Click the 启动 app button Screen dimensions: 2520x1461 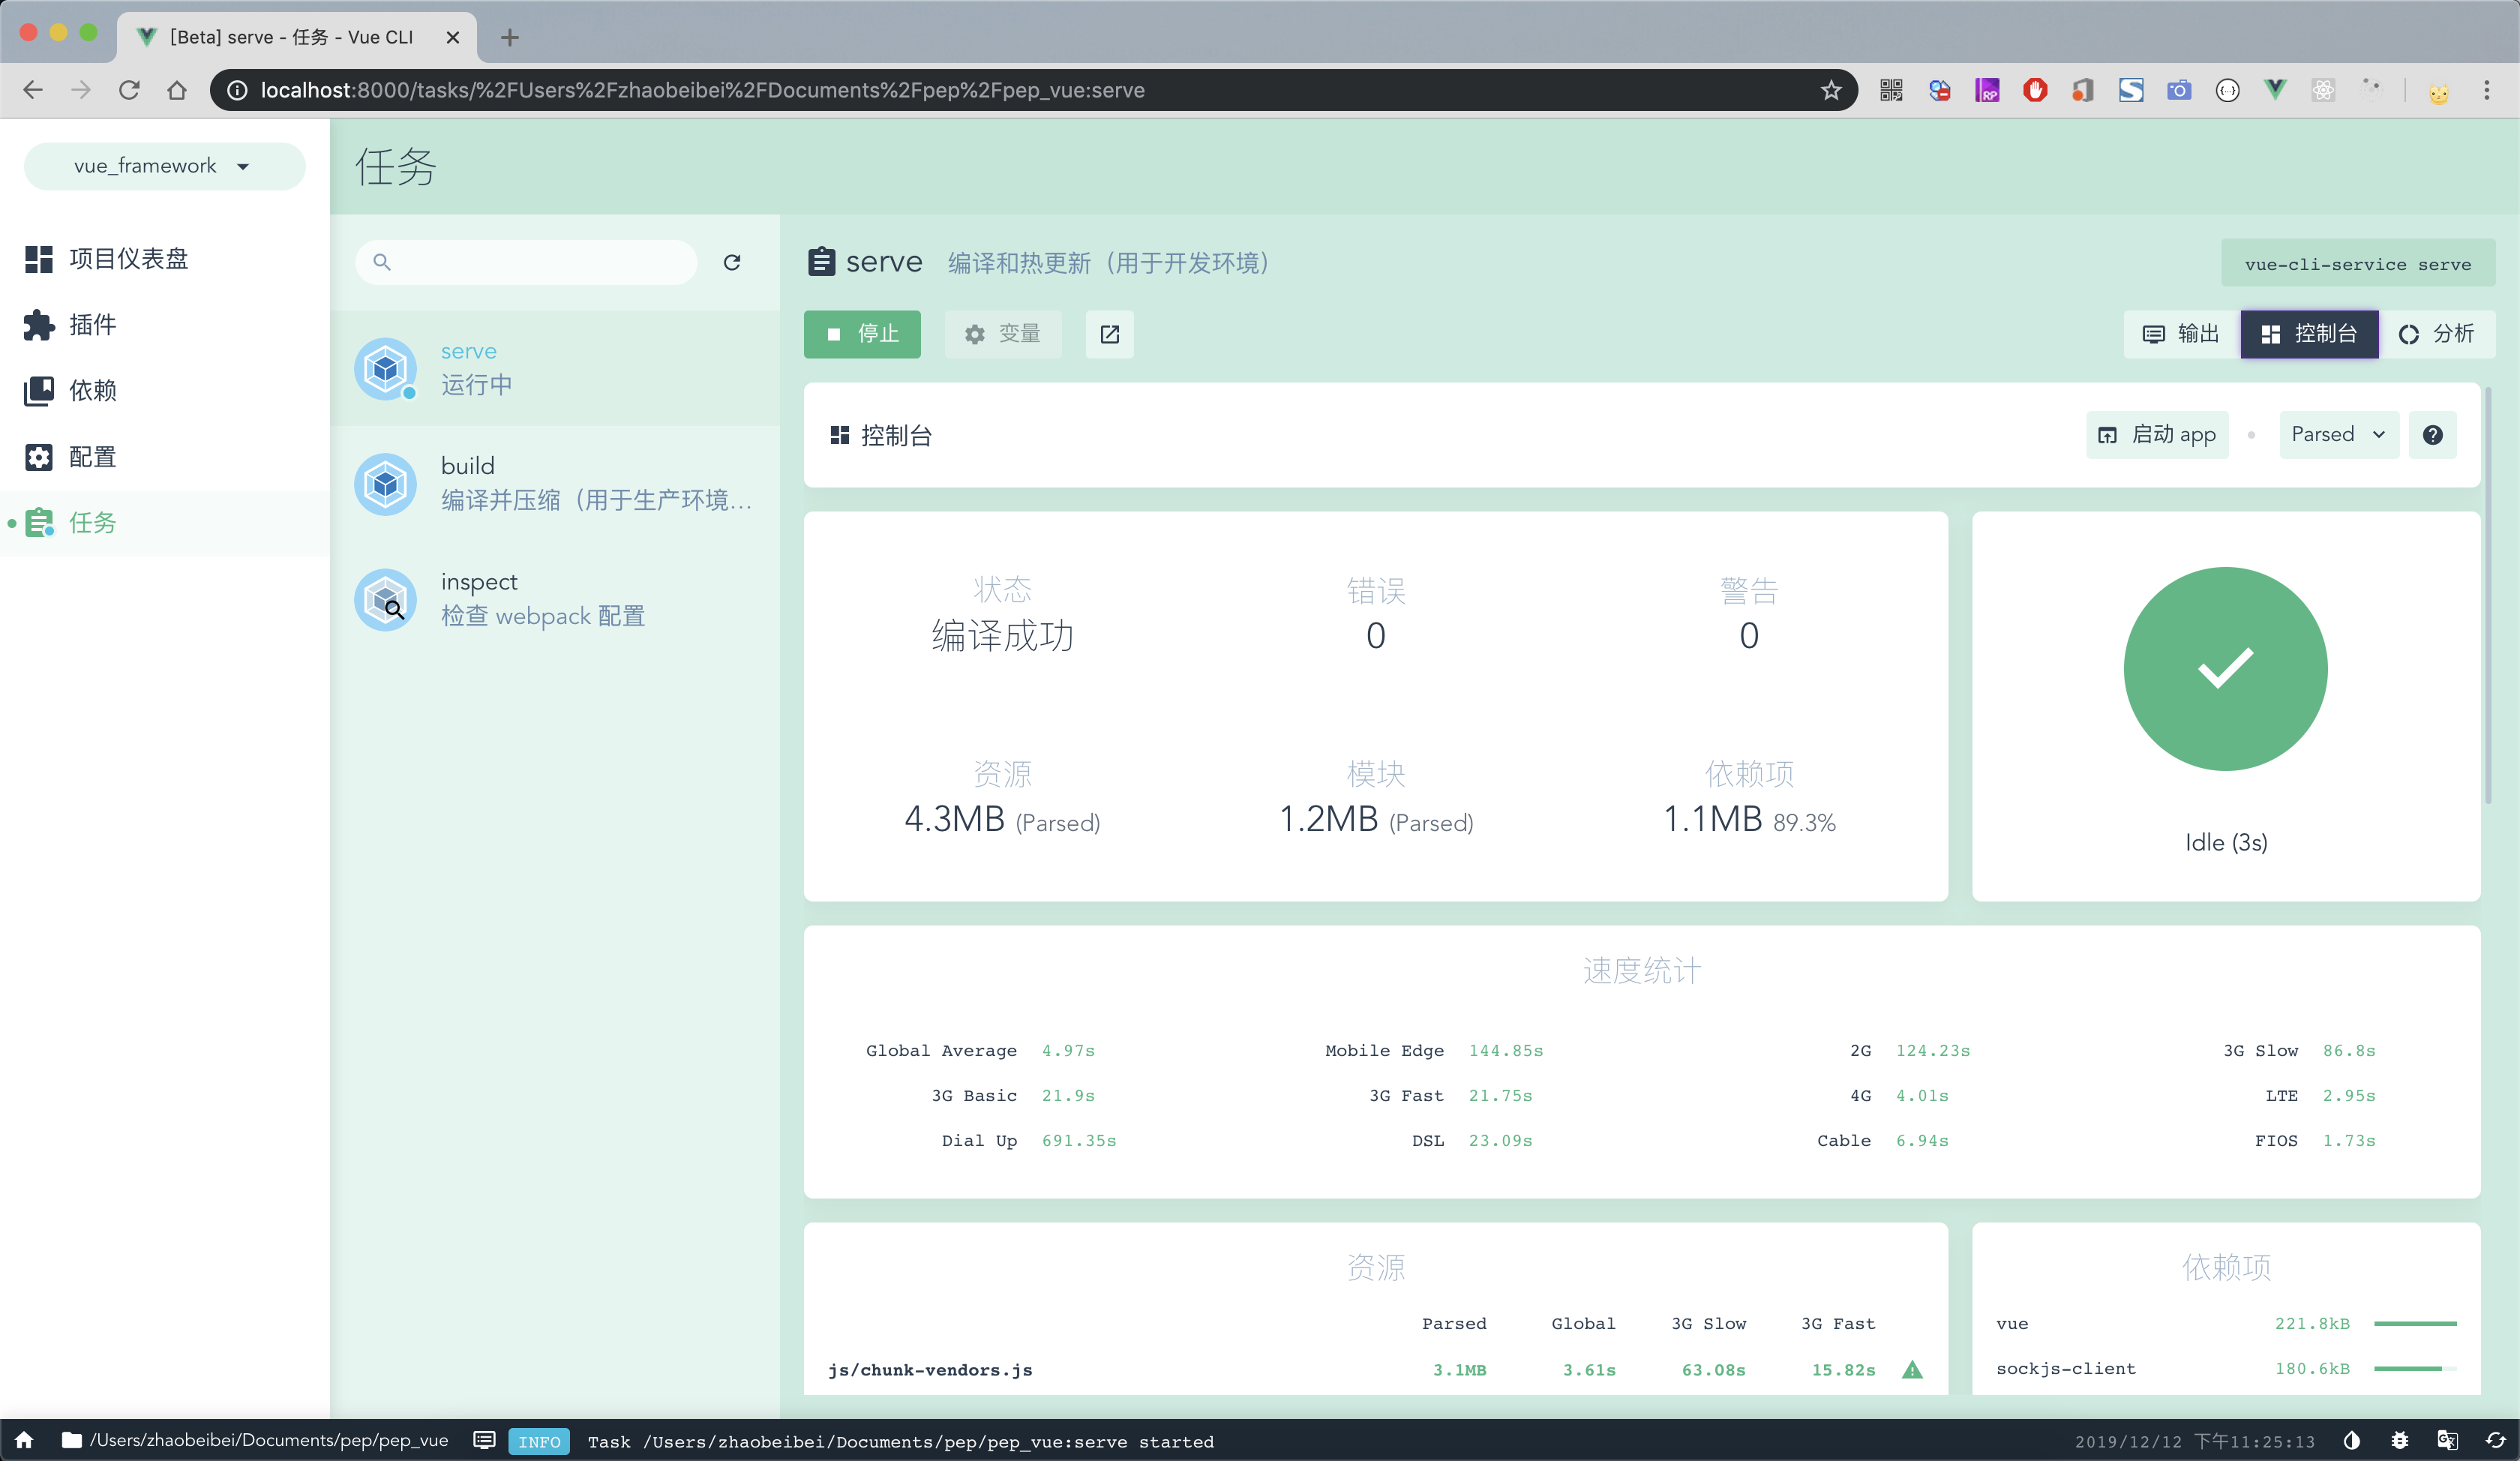point(2157,435)
